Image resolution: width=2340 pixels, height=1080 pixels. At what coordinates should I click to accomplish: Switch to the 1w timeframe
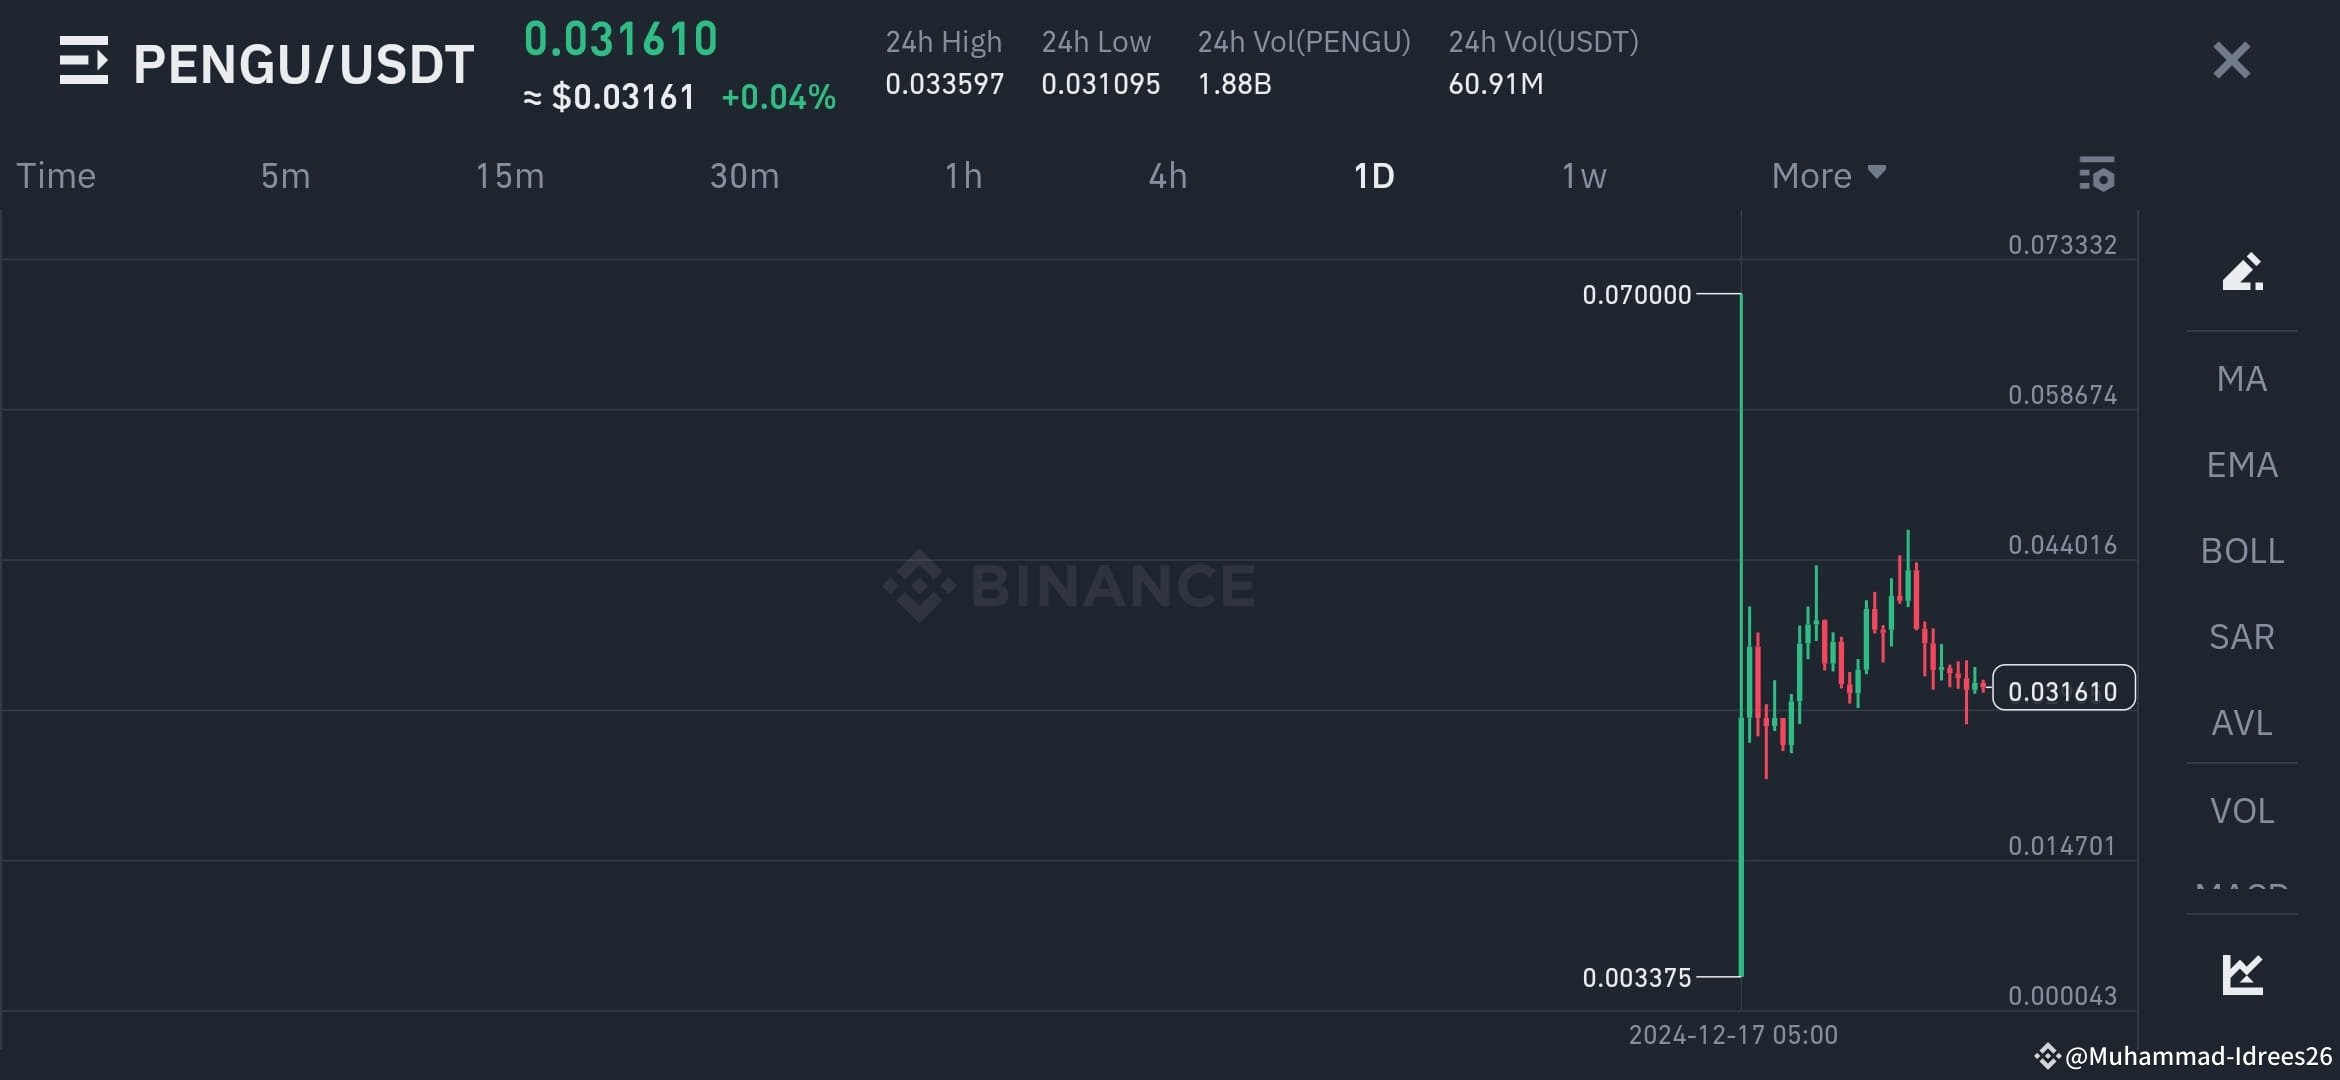1584,175
